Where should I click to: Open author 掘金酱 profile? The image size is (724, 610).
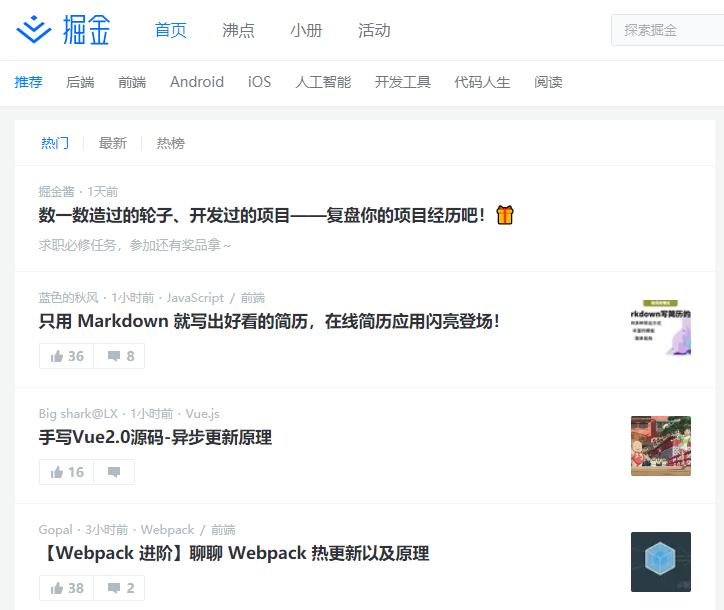[56, 192]
